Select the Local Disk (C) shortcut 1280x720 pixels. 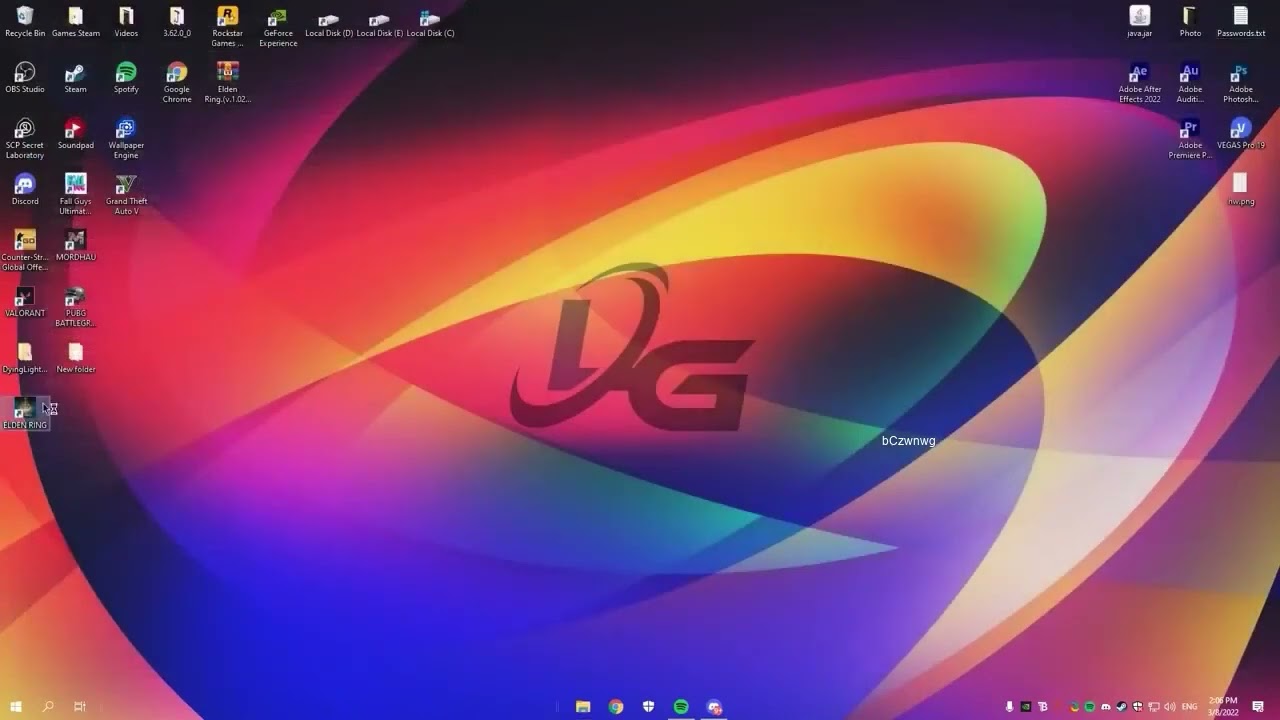(x=430, y=22)
